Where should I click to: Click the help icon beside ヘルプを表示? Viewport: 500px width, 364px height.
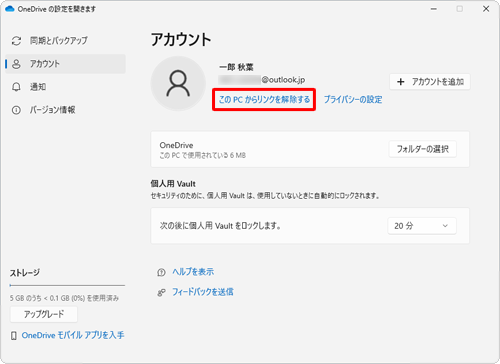click(161, 273)
